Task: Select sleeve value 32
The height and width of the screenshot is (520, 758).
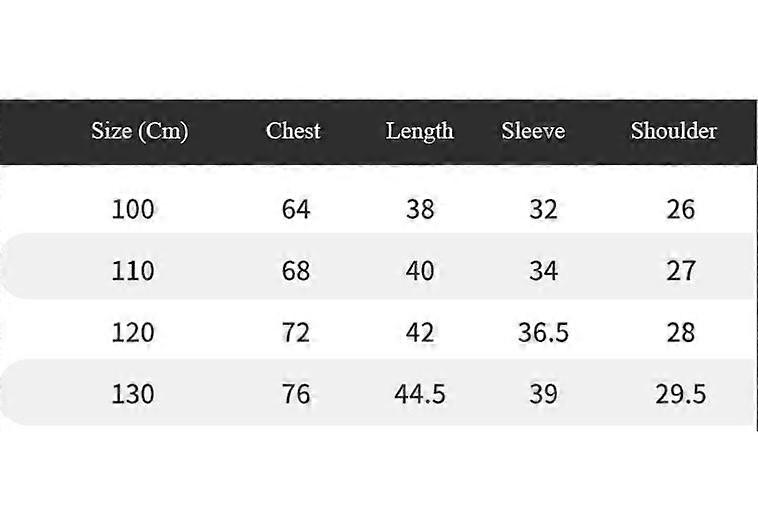Action: click(x=543, y=209)
